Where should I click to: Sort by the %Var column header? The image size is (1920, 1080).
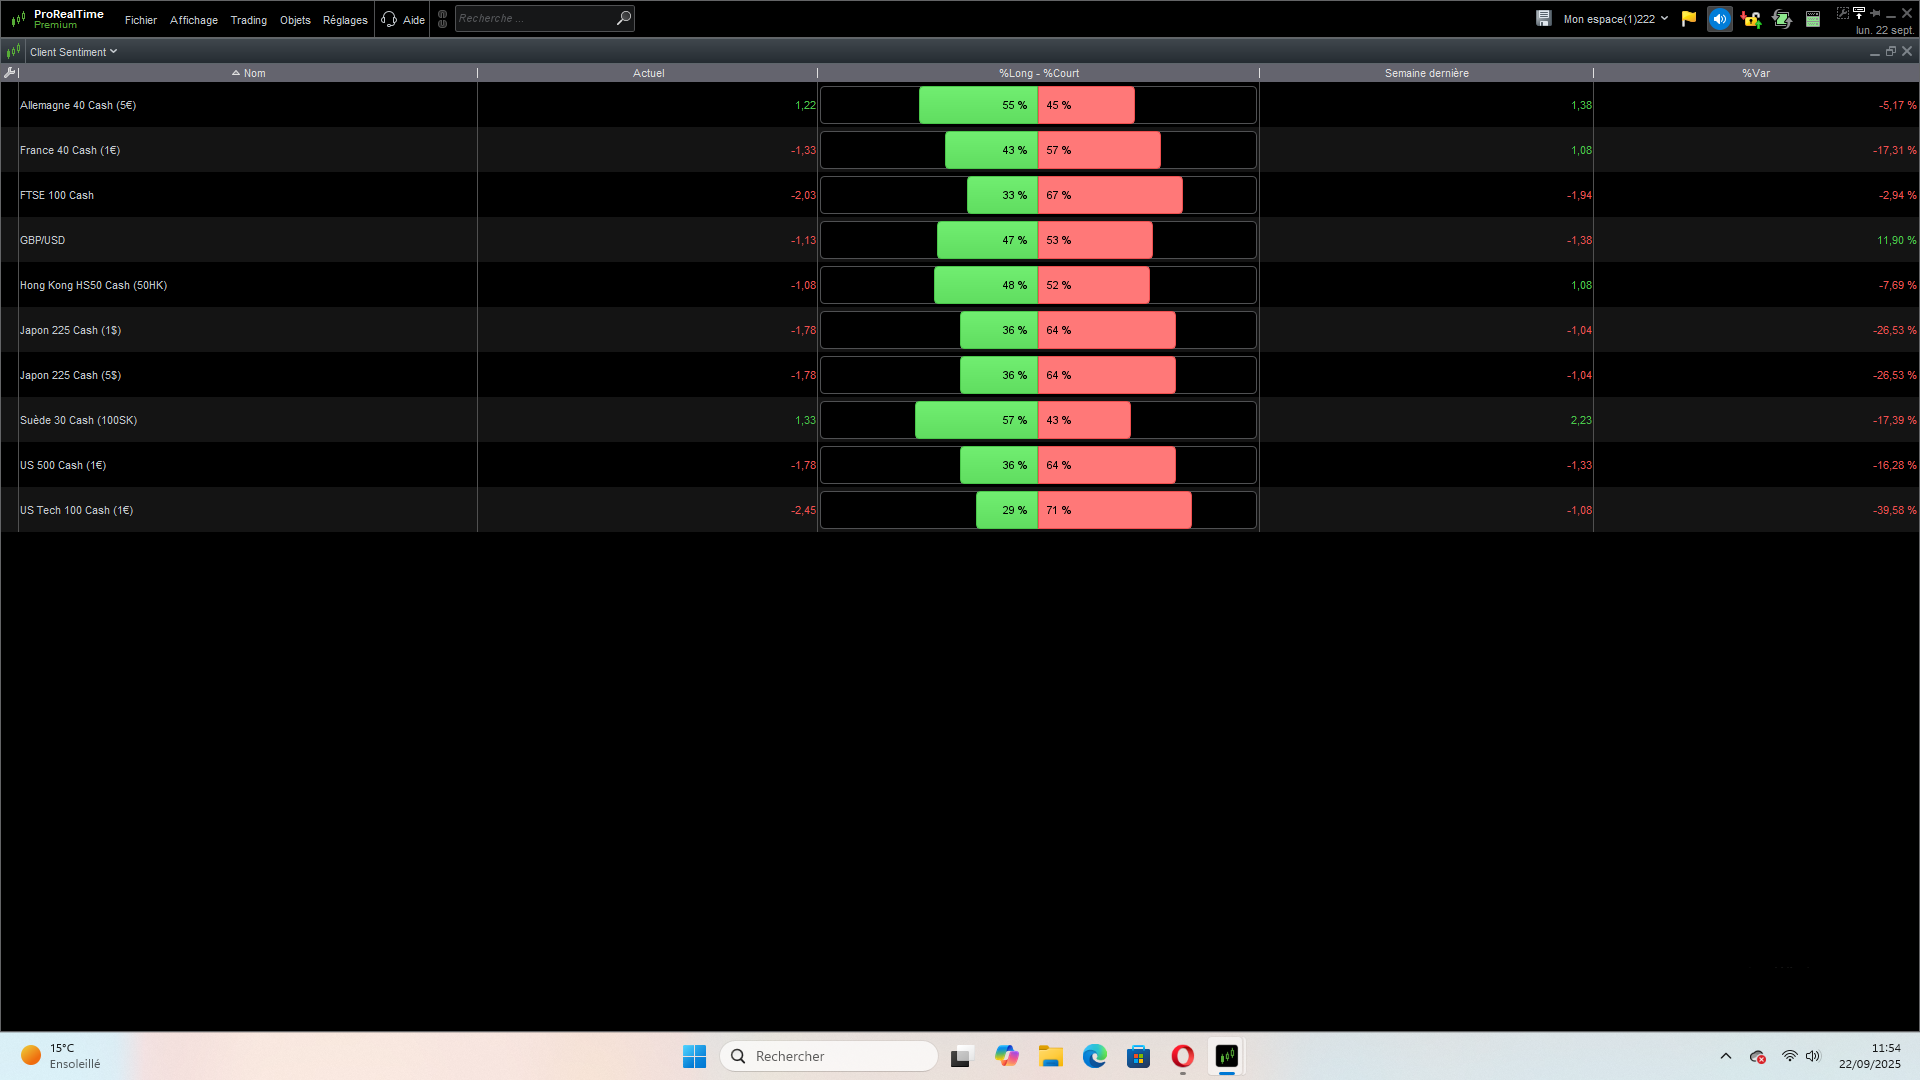(1755, 73)
